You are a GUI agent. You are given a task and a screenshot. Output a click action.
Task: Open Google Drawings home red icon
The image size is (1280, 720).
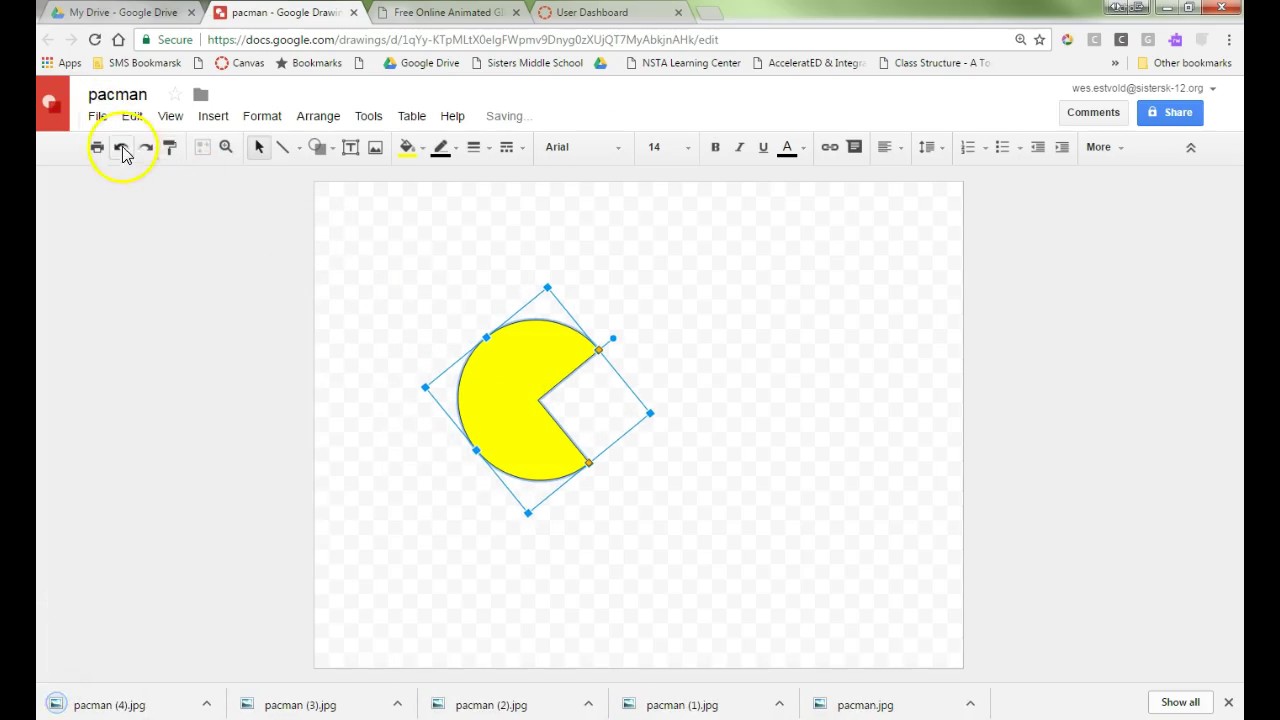pos(53,103)
